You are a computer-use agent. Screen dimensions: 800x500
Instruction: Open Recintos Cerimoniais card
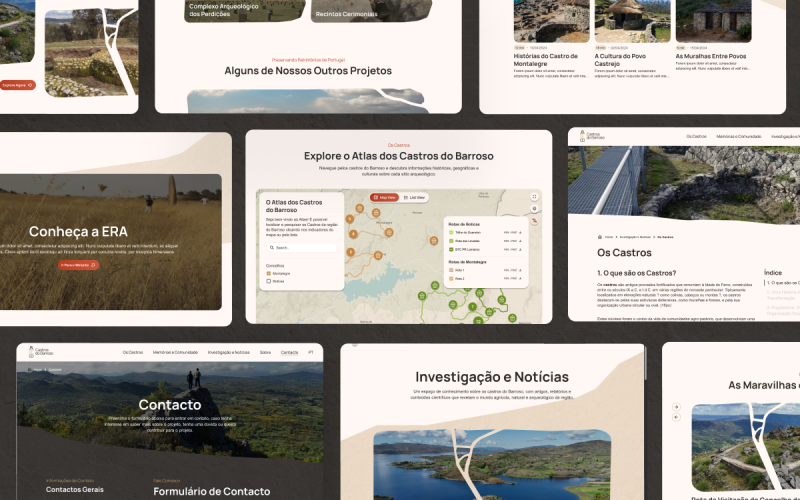pos(371,11)
